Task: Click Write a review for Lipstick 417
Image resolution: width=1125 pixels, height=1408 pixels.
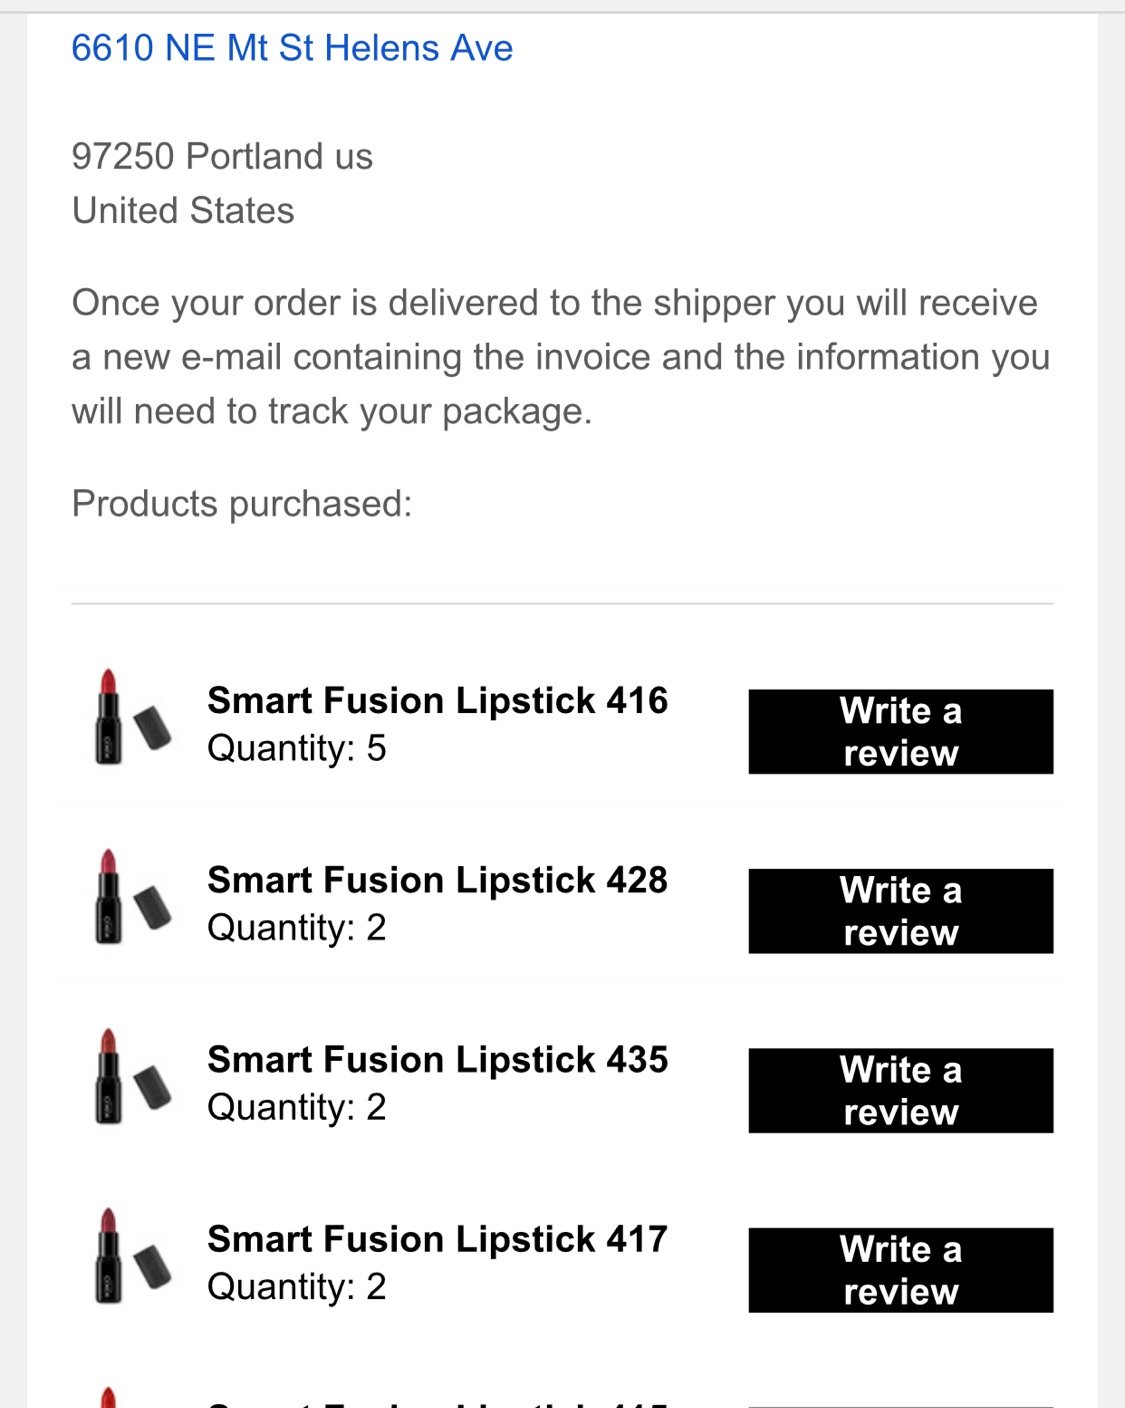Action: coord(900,1270)
